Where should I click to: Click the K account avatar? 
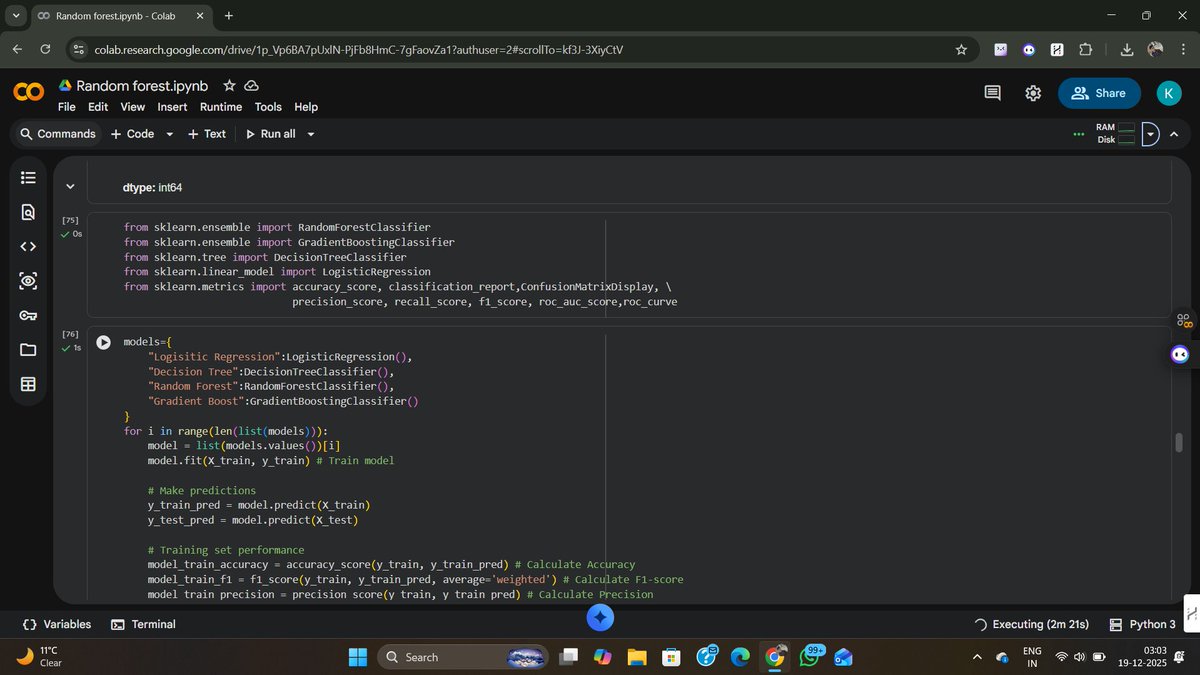(x=1169, y=93)
